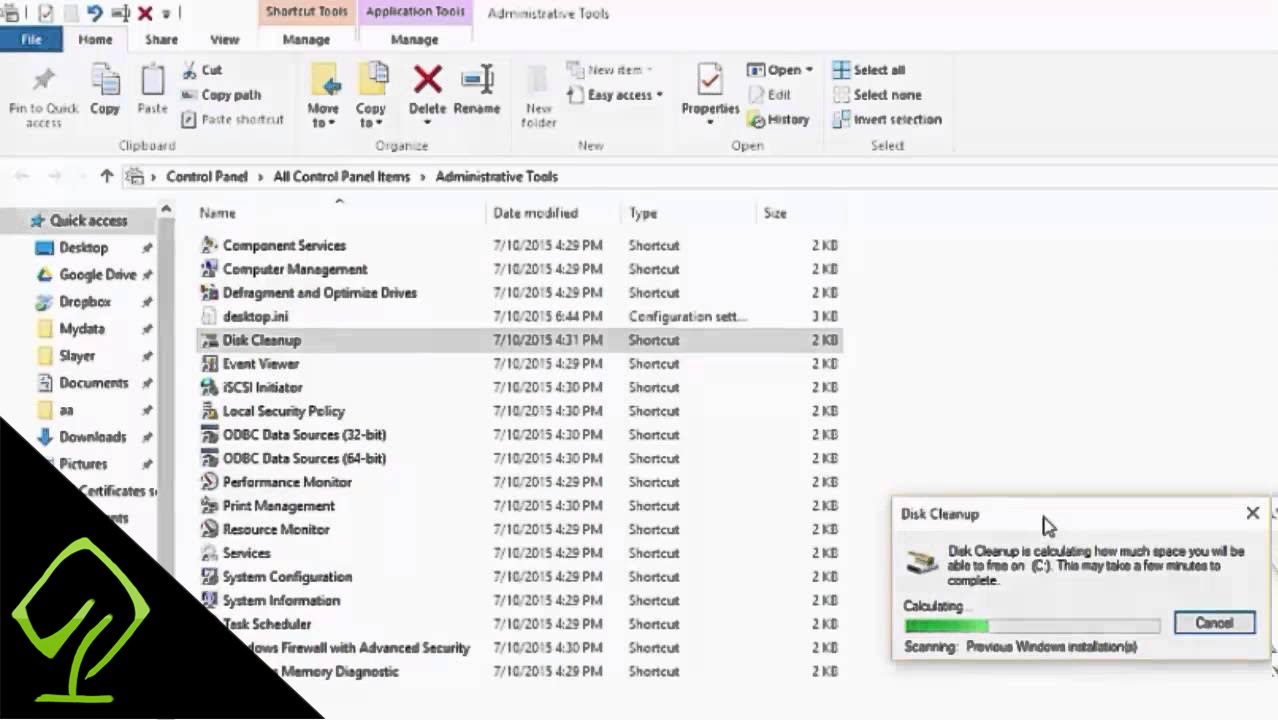This screenshot has width=1278, height=720.
Task: Select the Computer Management shortcut icon
Action: (209, 269)
